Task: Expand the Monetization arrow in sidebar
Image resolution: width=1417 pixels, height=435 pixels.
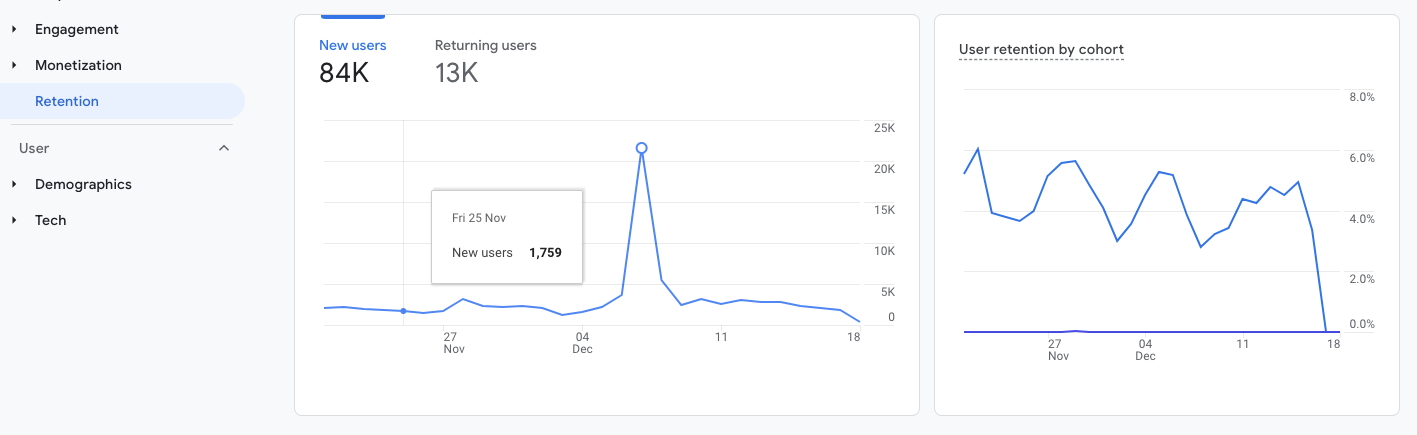Action: pyautogui.click(x=14, y=66)
